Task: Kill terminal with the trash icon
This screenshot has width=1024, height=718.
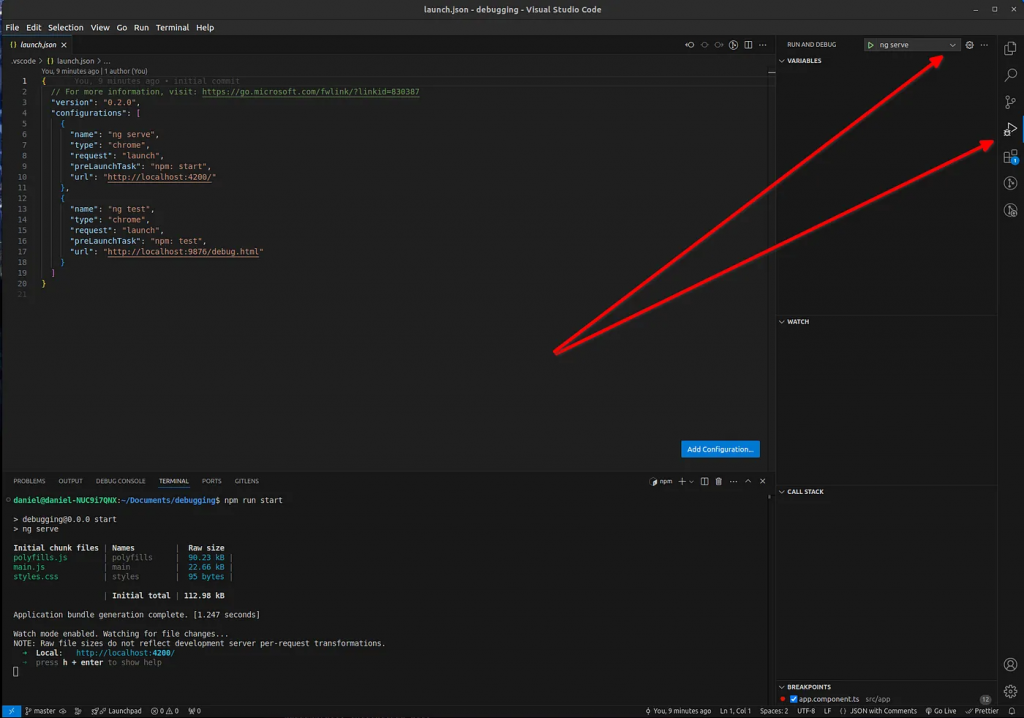Action: tap(718, 481)
